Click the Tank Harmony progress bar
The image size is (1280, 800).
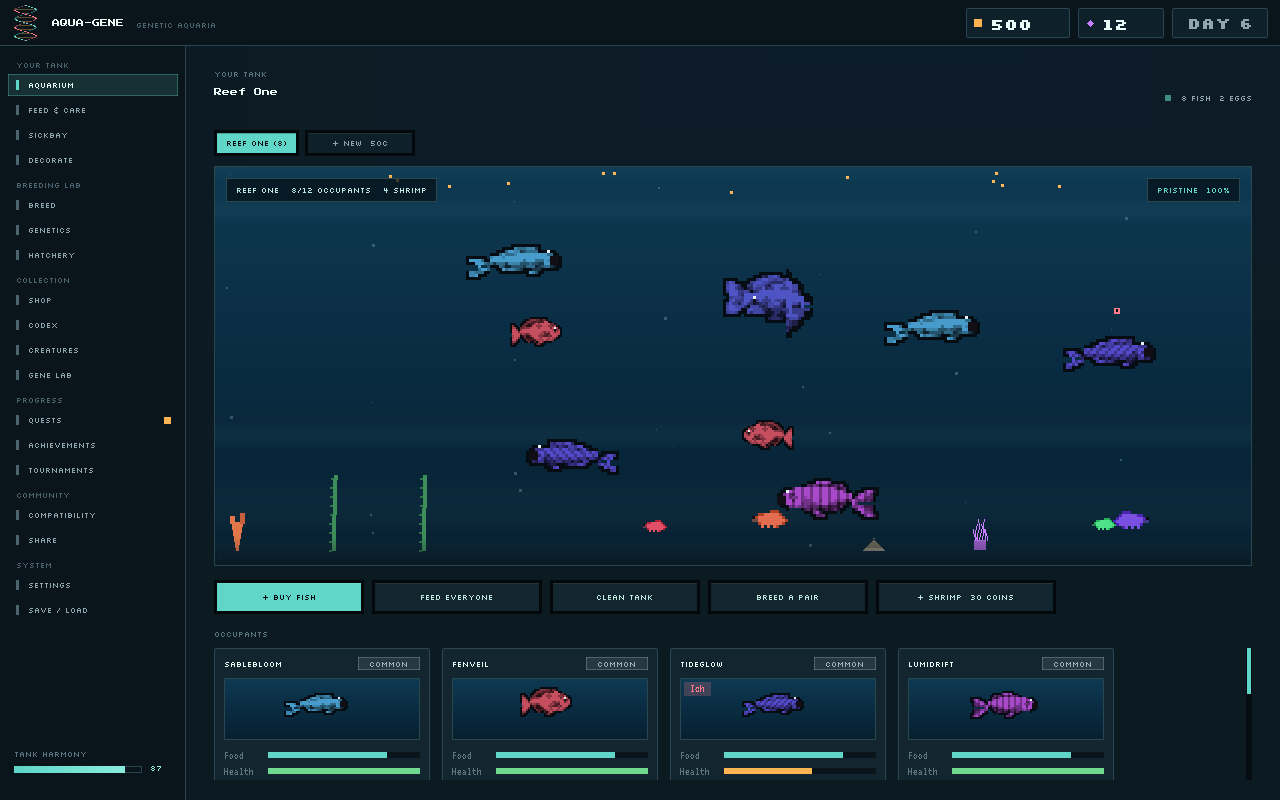pyautogui.click(x=78, y=769)
